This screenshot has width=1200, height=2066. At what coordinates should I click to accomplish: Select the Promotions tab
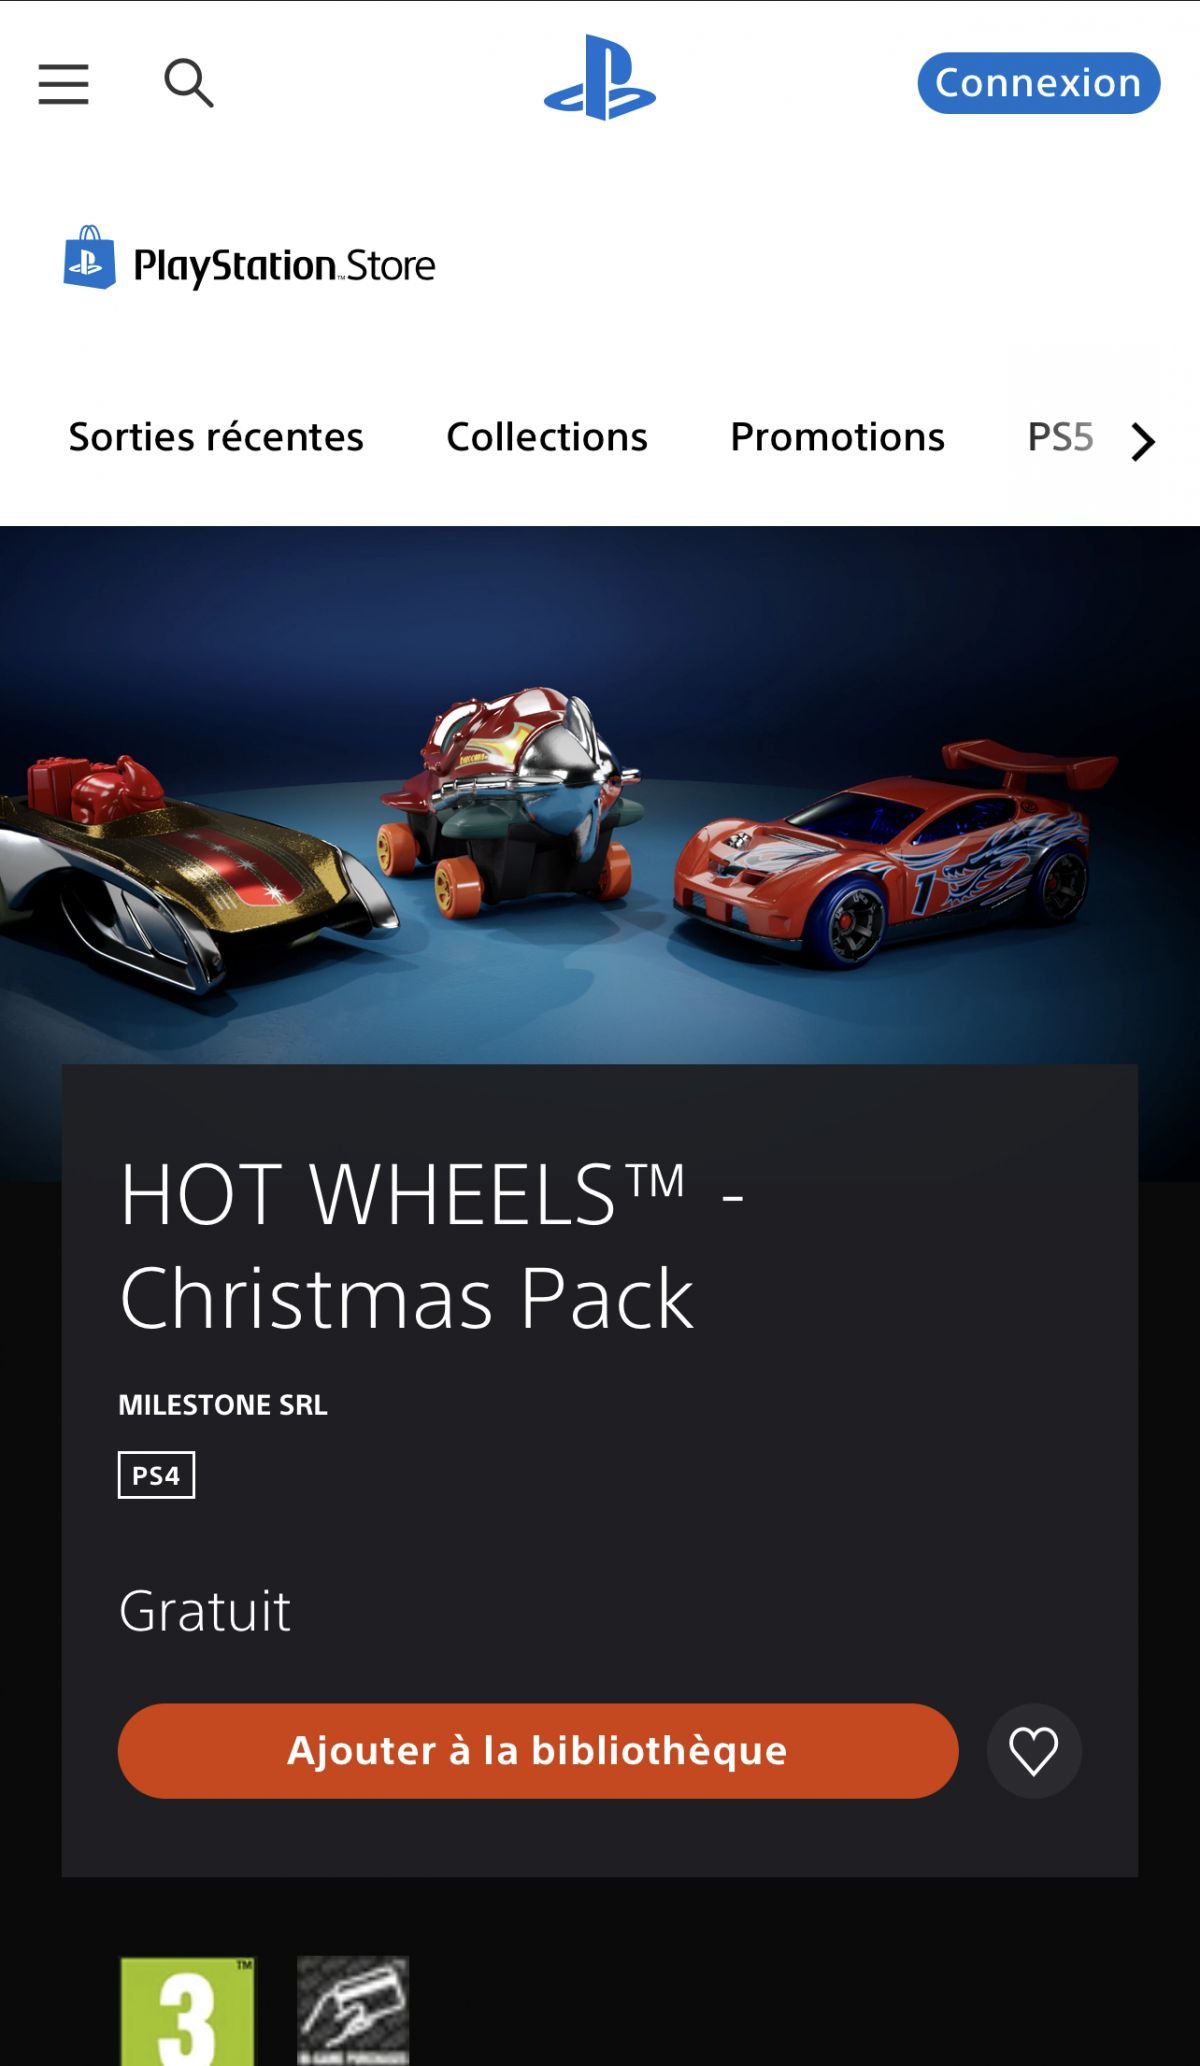[x=838, y=437]
